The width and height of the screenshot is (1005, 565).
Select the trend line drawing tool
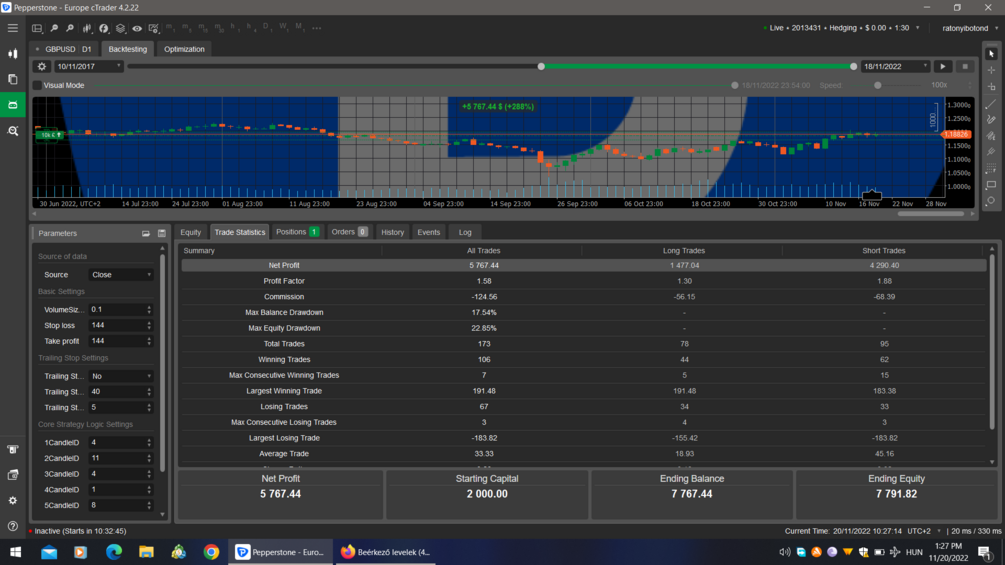pos(991,104)
